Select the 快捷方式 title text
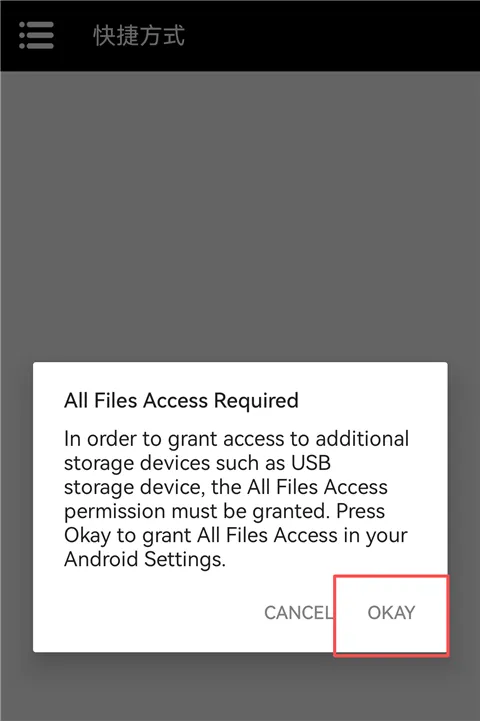Screen dimensions: 480x721 pyautogui.click(x=139, y=35)
